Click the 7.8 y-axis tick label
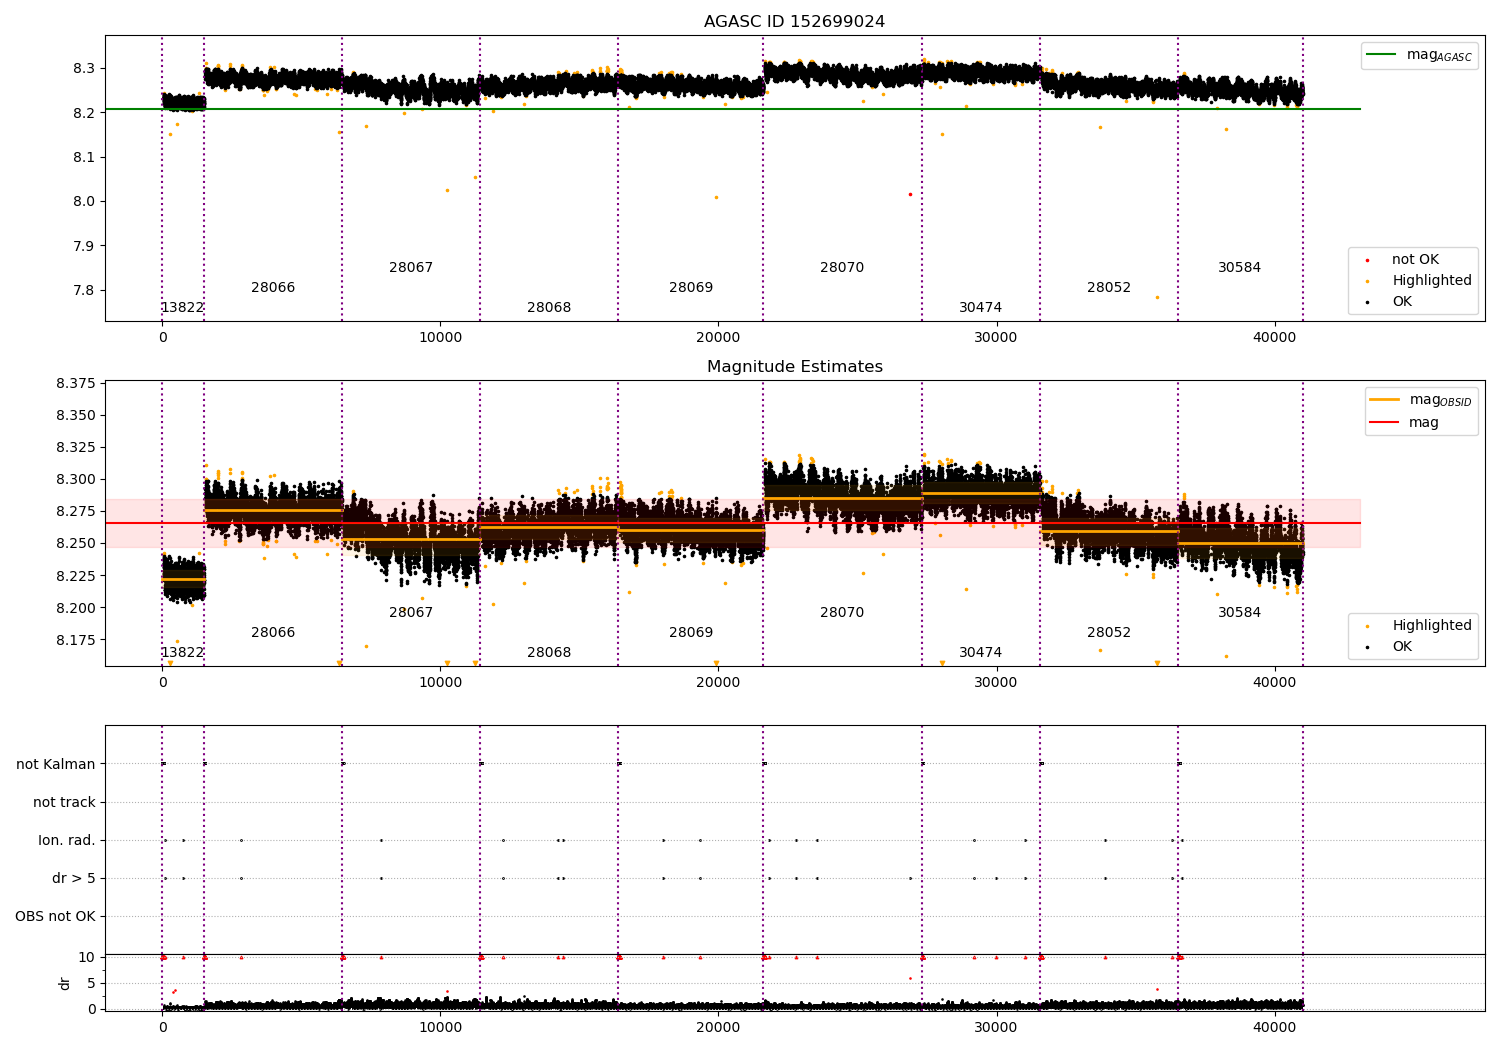Screen dimensions: 1500x1050 (x=84, y=291)
